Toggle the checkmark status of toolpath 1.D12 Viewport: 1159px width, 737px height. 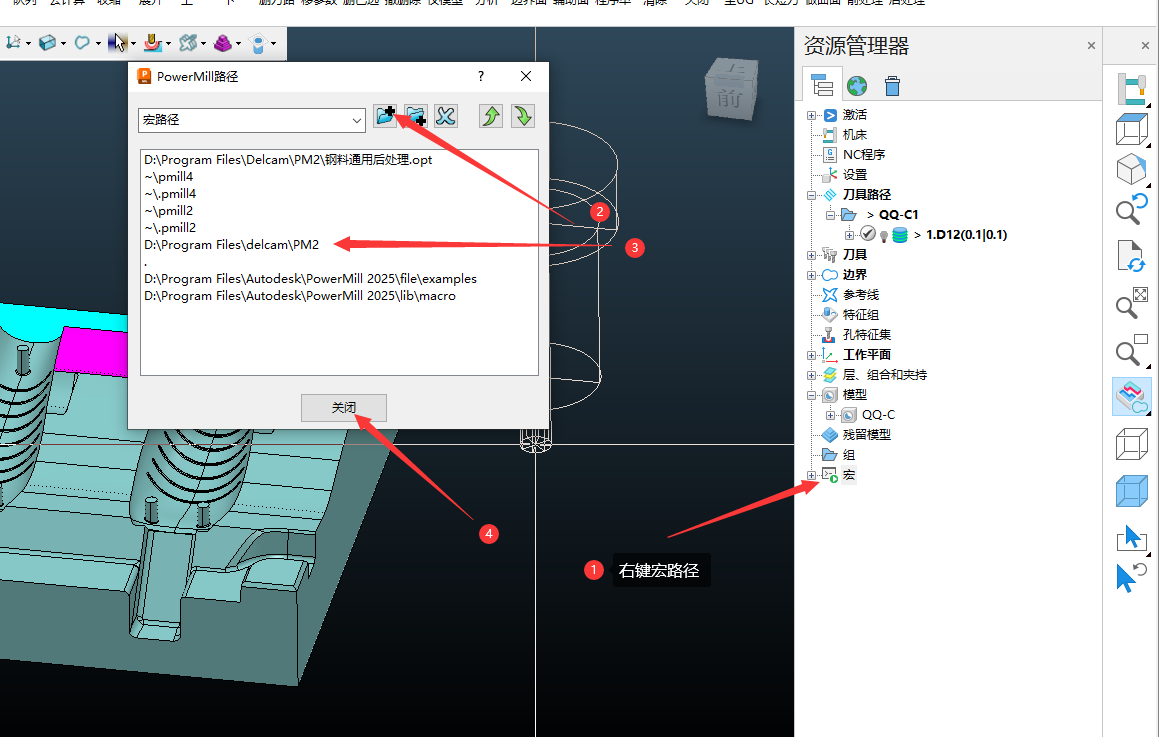coord(868,234)
